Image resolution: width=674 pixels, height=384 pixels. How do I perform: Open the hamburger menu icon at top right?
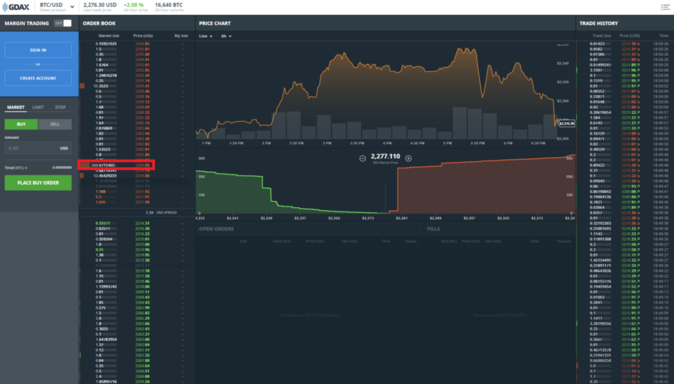pyautogui.click(x=665, y=7)
